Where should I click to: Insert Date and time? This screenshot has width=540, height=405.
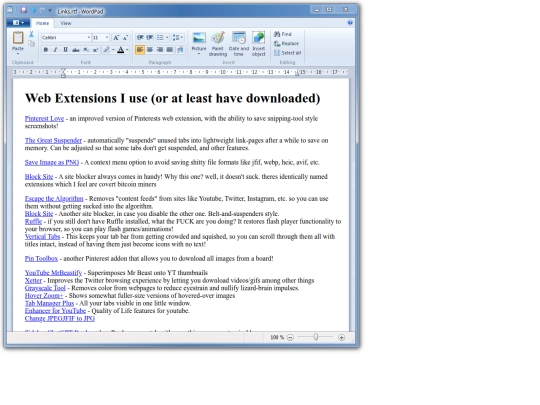tap(239, 43)
